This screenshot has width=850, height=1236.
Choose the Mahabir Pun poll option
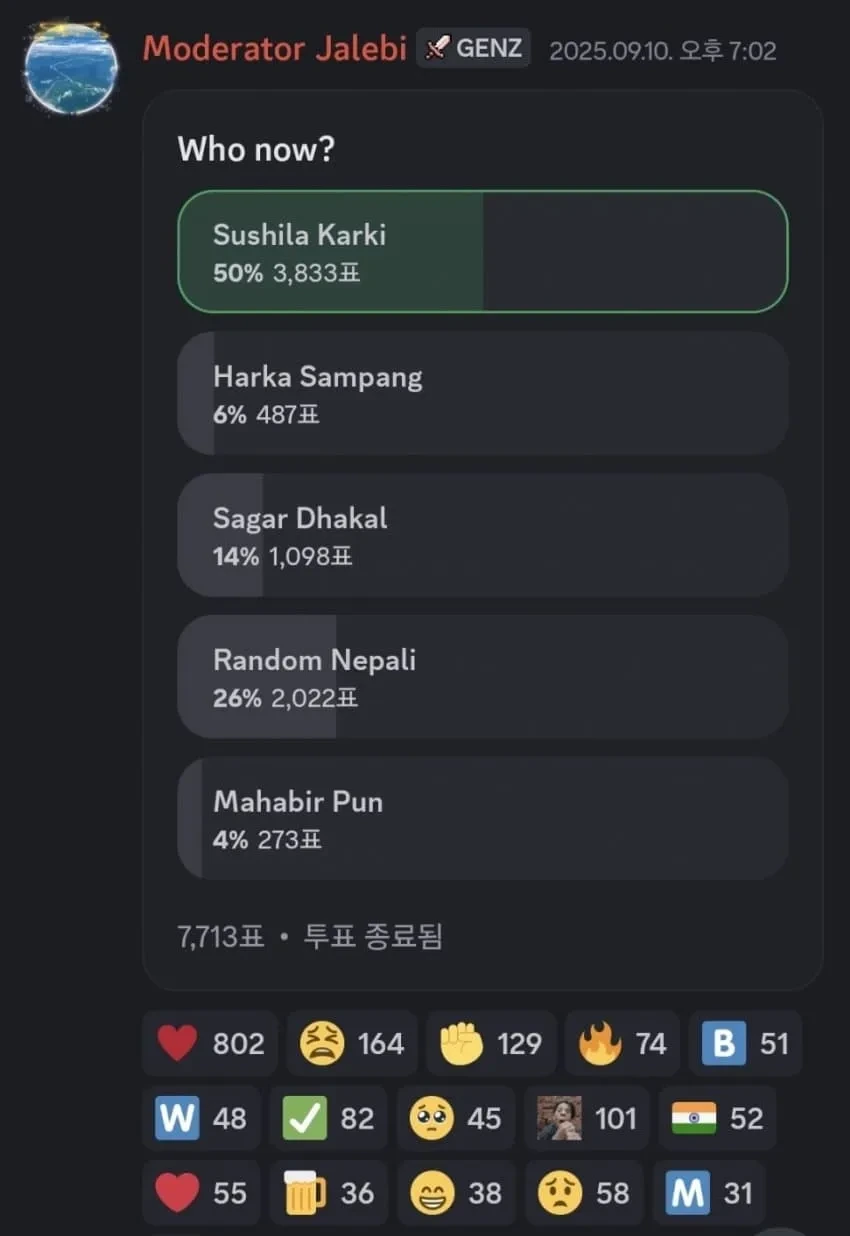tap(482, 818)
